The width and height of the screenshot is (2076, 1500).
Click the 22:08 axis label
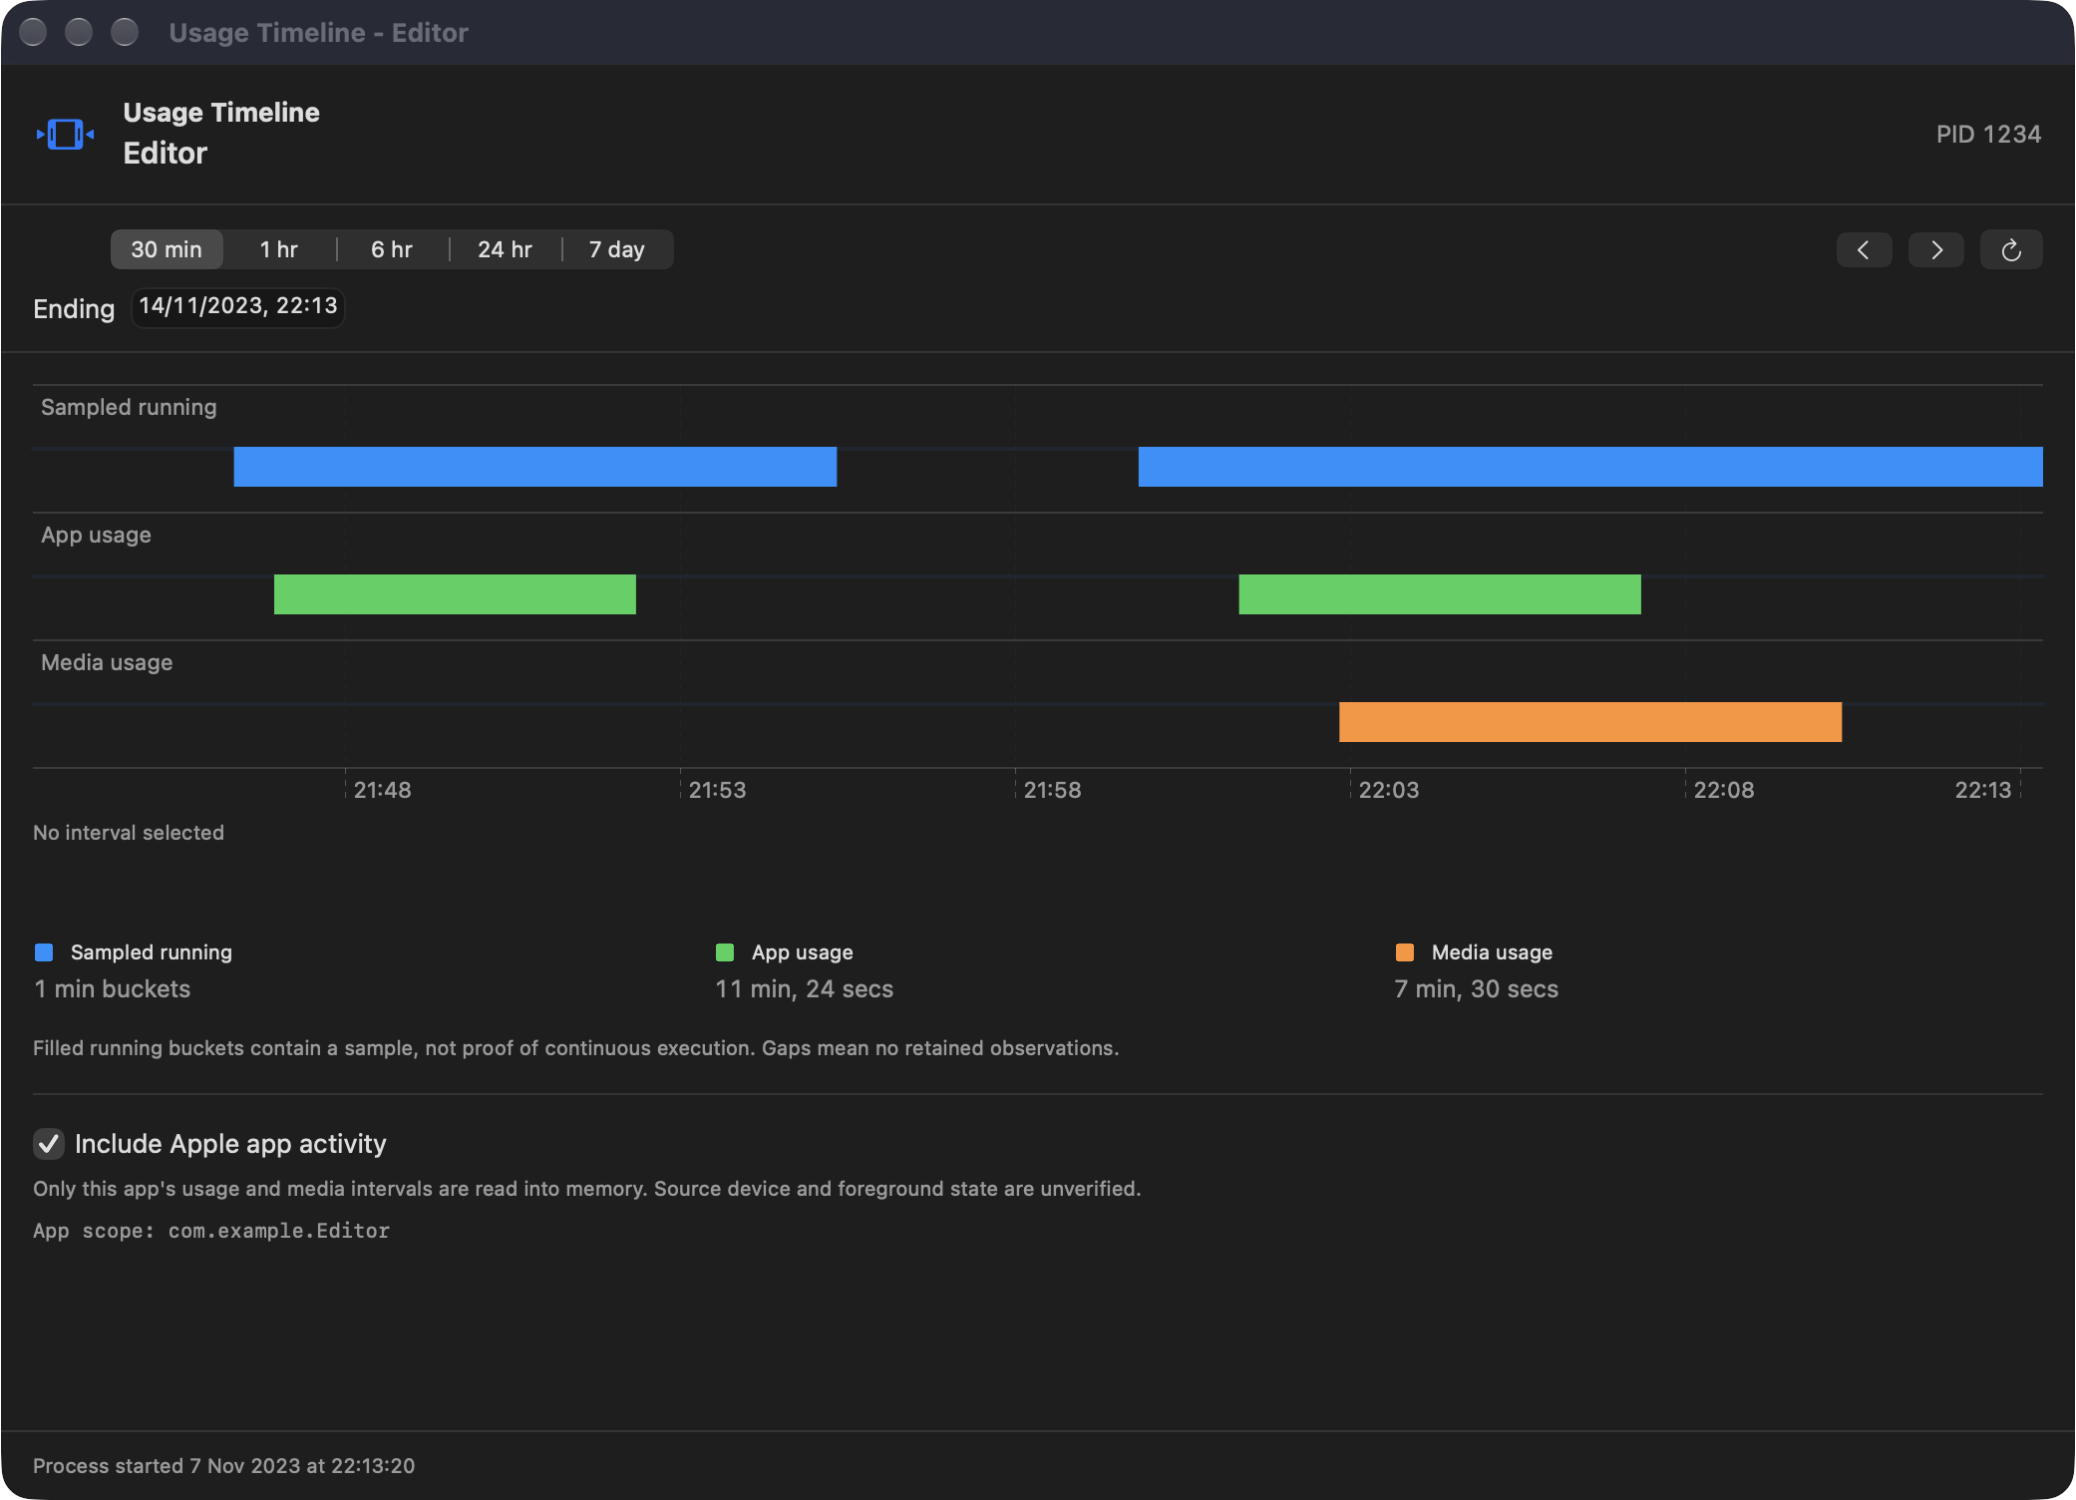(1723, 790)
